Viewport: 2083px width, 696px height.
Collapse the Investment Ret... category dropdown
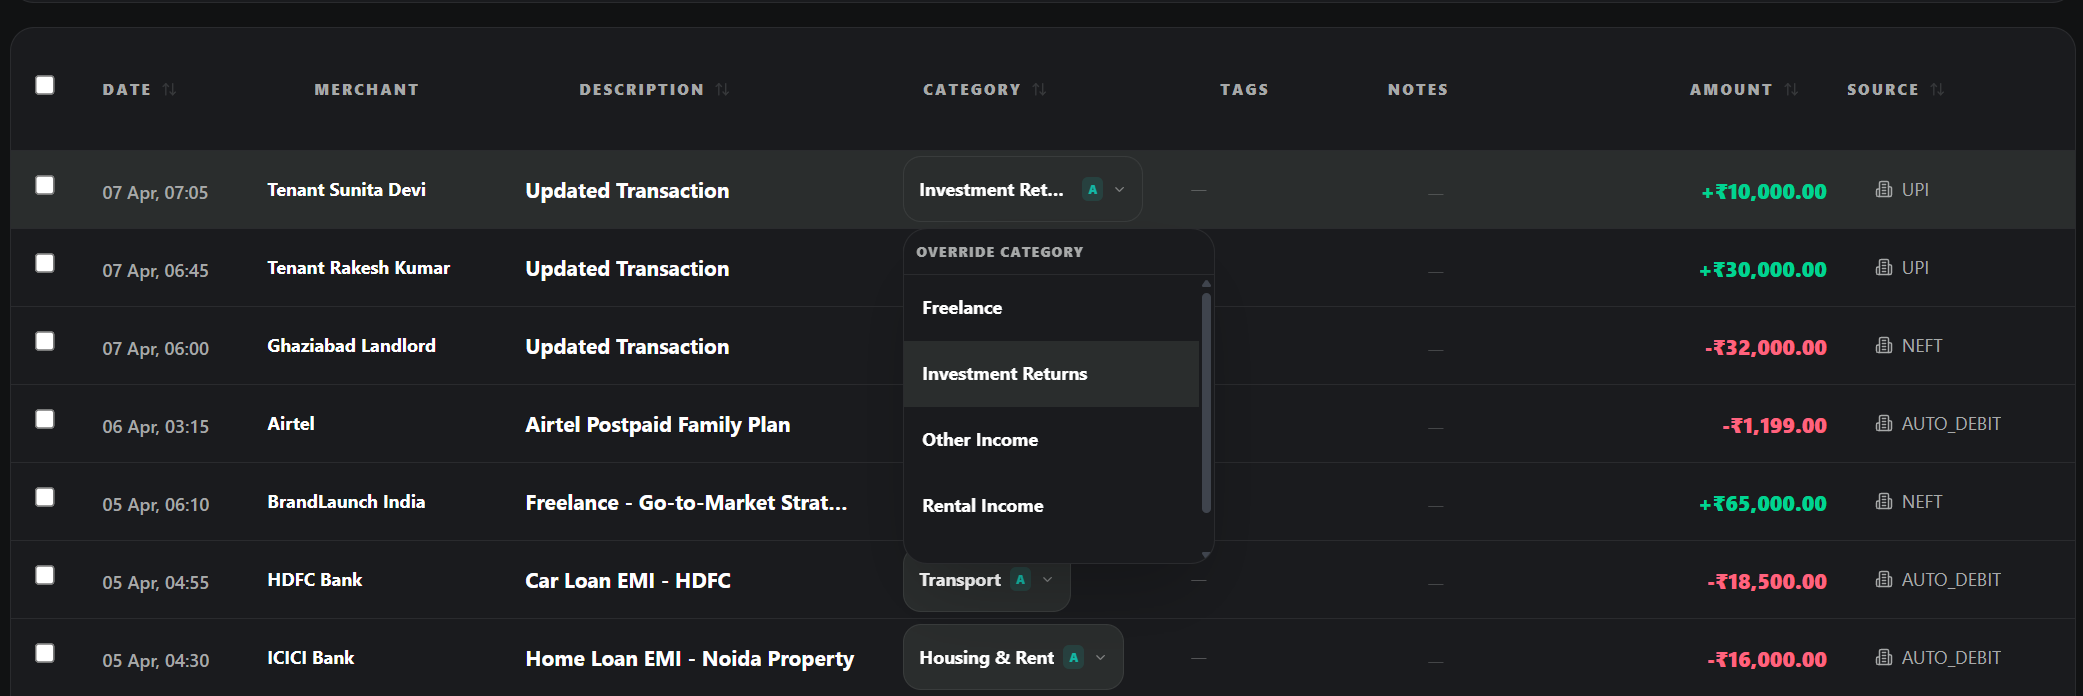coord(1120,190)
